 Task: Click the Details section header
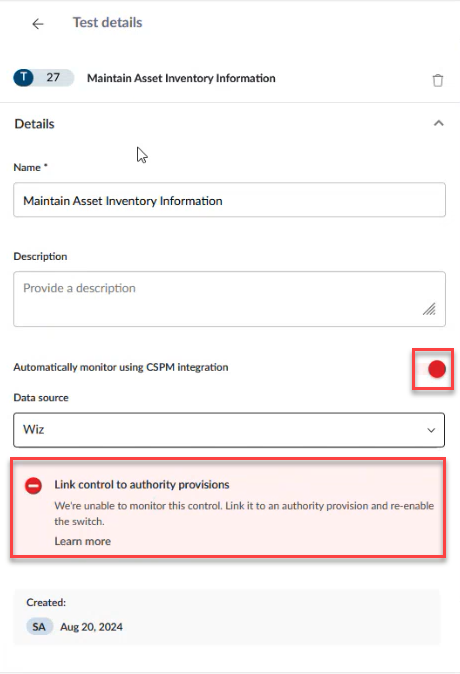click(x=34, y=124)
